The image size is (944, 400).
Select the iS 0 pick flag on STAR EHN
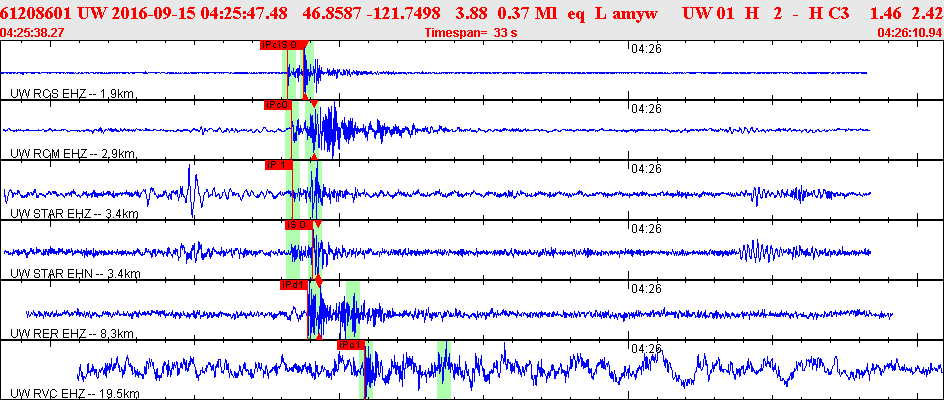pos(299,225)
